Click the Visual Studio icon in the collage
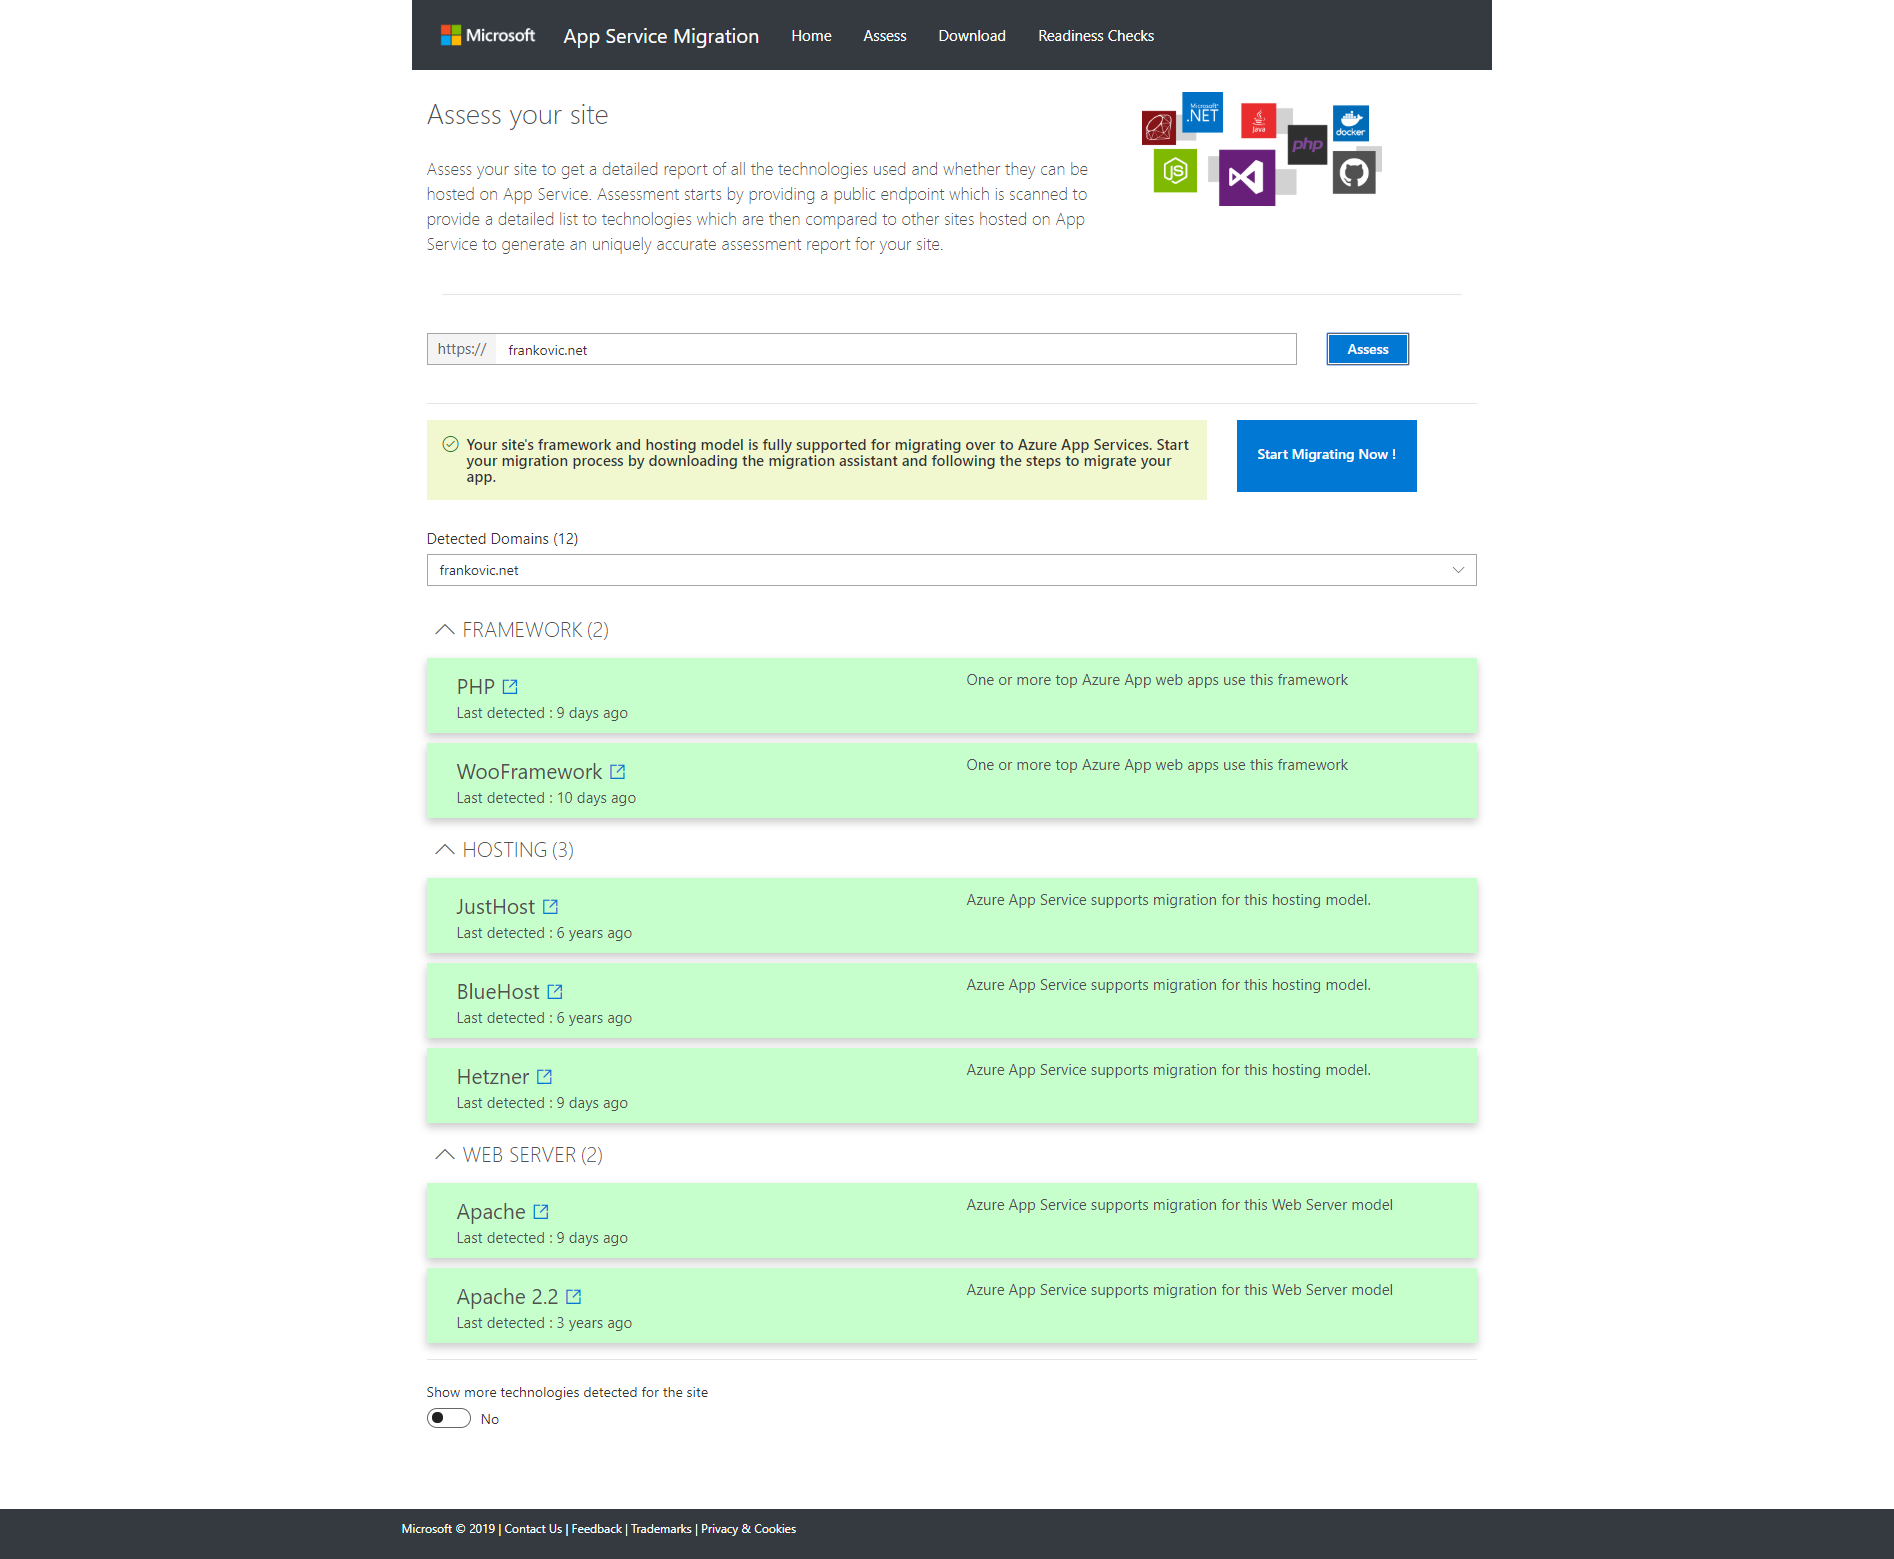Image resolution: width=1894 pixels, height=1559 pixels. pos(1246,177)
